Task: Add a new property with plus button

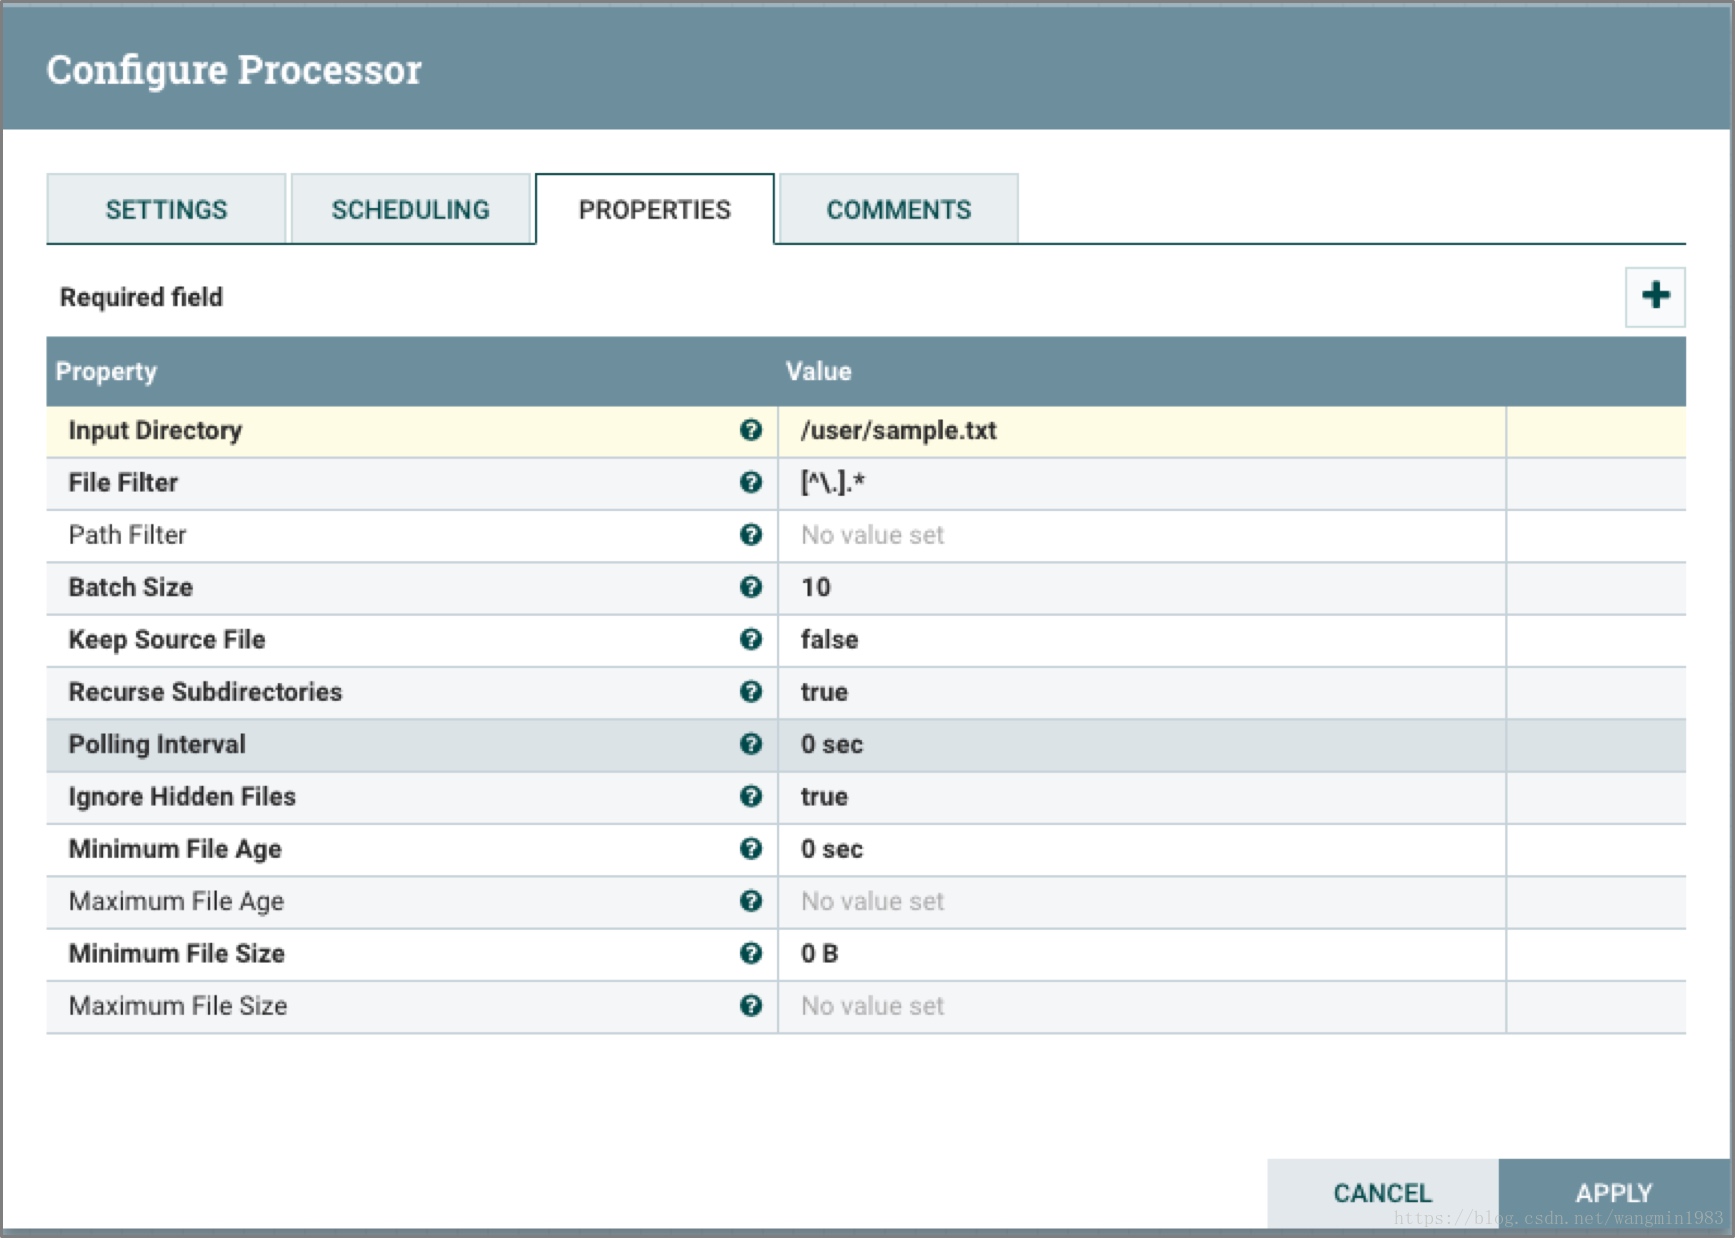Action: [x=1655, y=296]
